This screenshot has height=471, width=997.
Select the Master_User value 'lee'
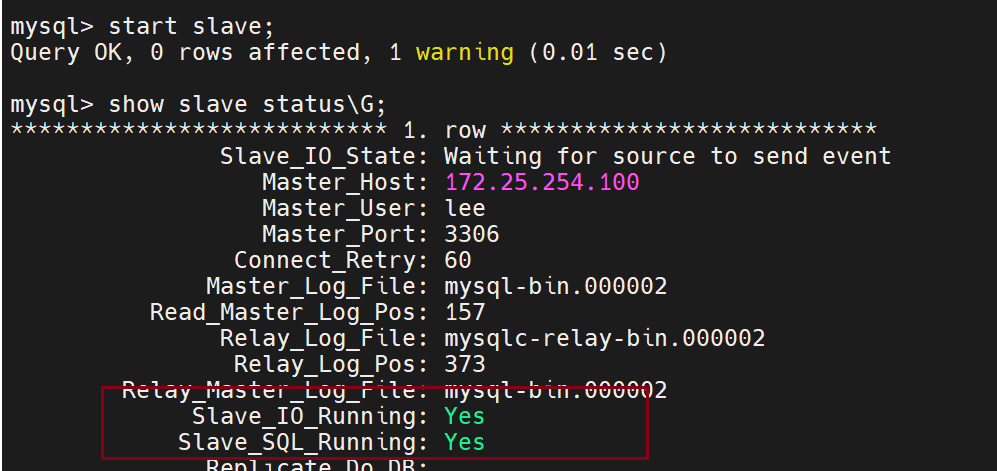[465, 208]
